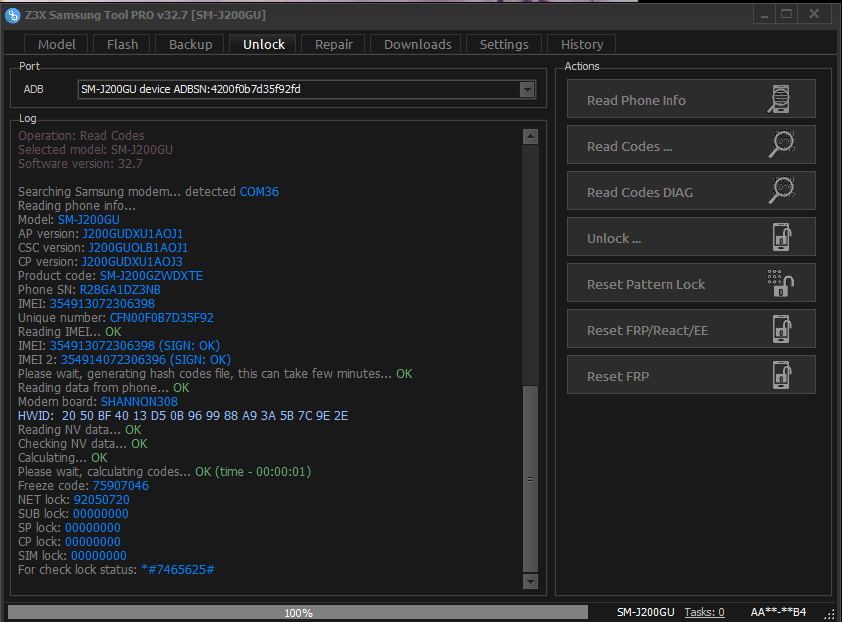Image resolution: width=842 pixels, height=622 pixels.
Task: Click the phone lock icon on Reset FRP/React/EE
Action: pyautogui.click(x=782, y=329)
